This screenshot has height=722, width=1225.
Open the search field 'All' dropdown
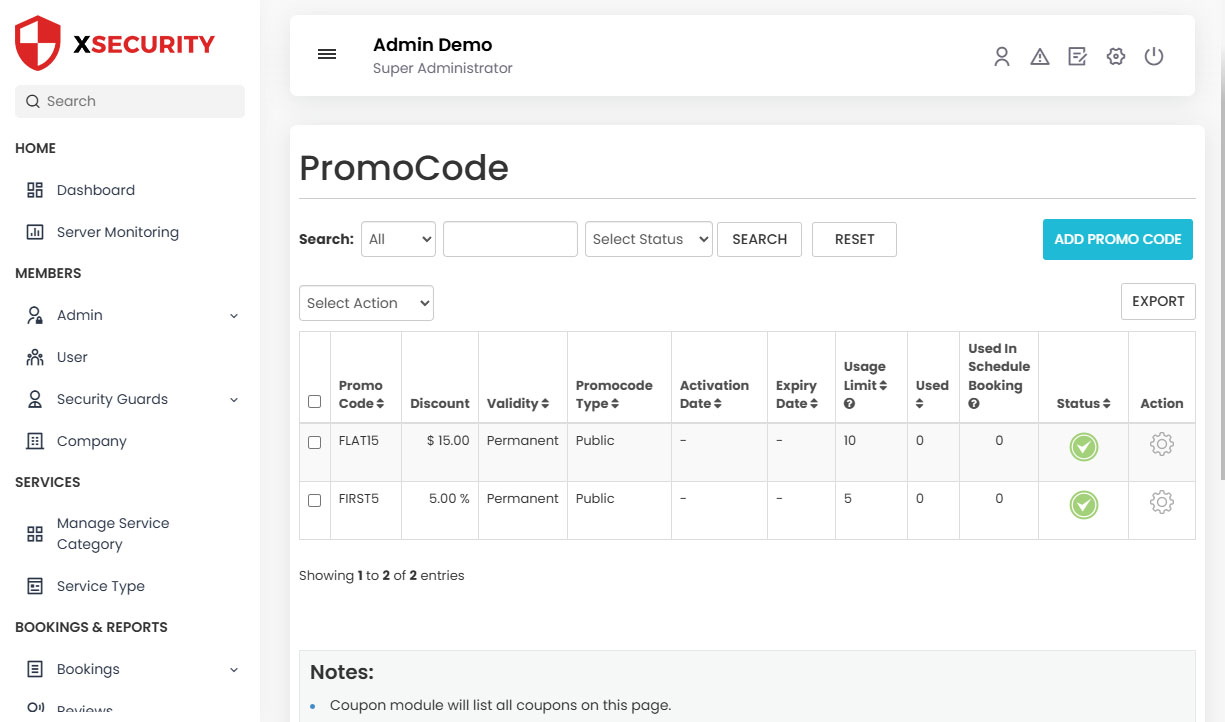398,239
